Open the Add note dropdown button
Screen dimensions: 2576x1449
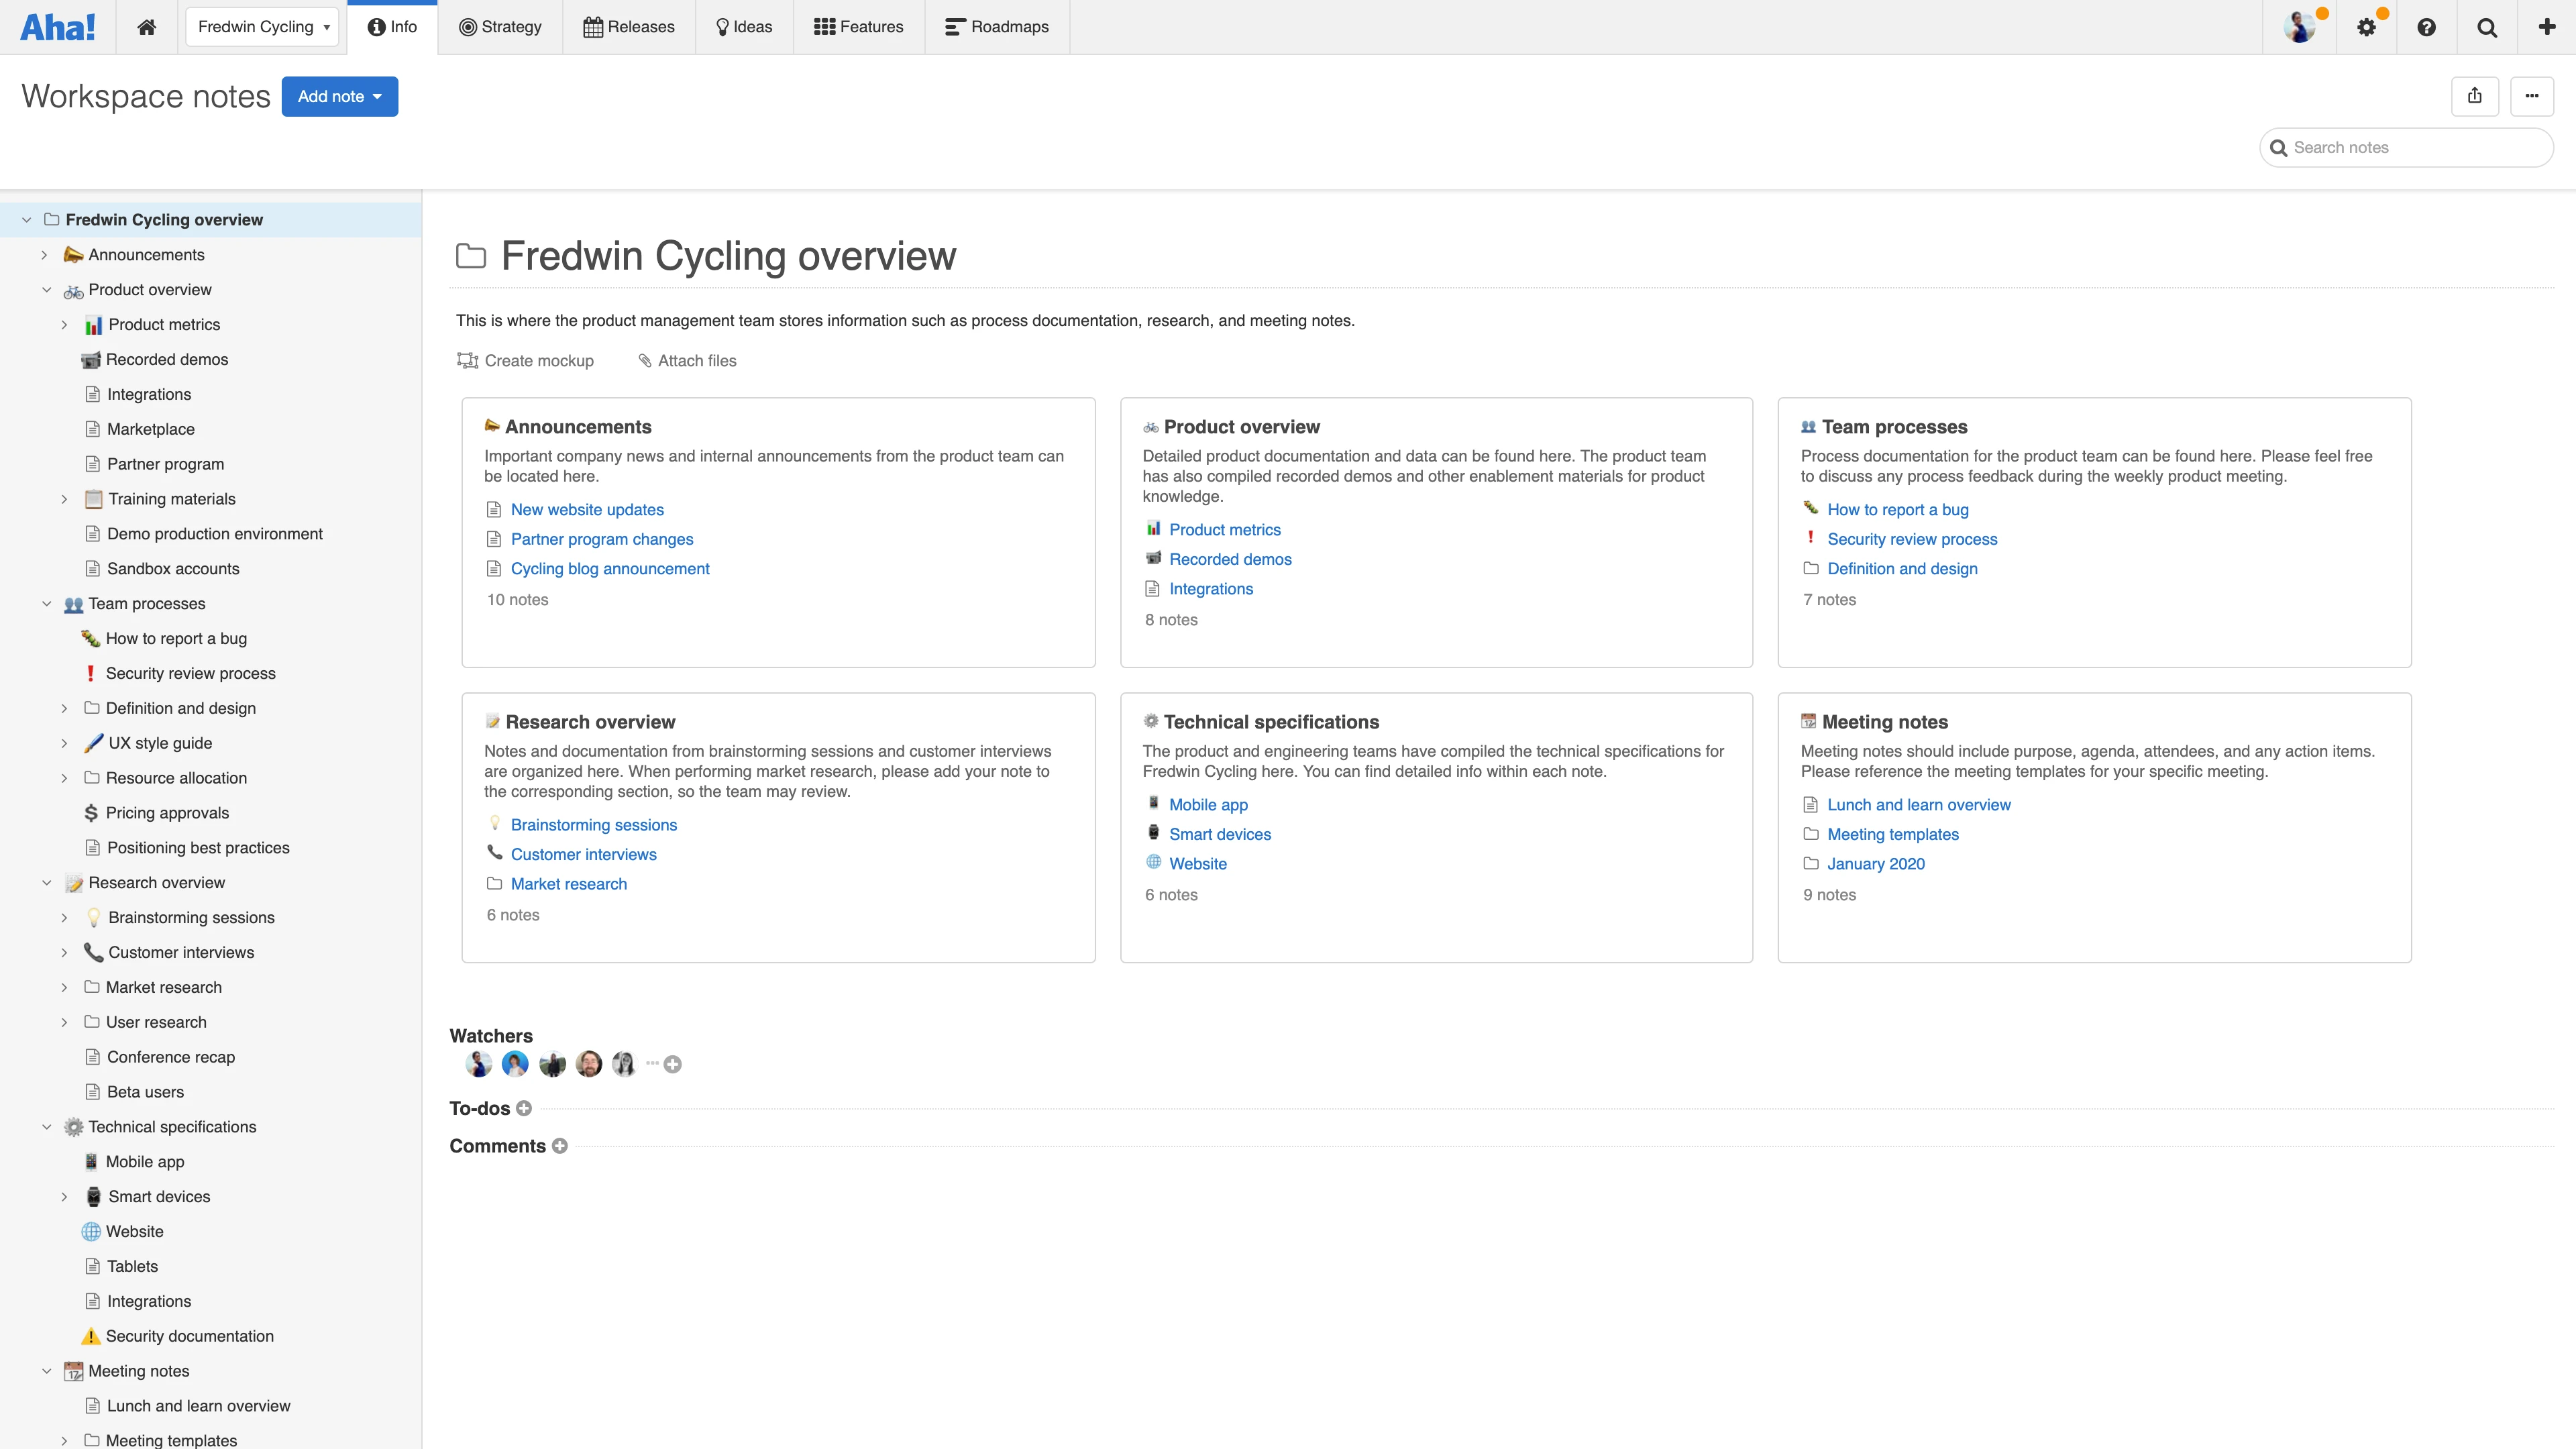[340, 96]
